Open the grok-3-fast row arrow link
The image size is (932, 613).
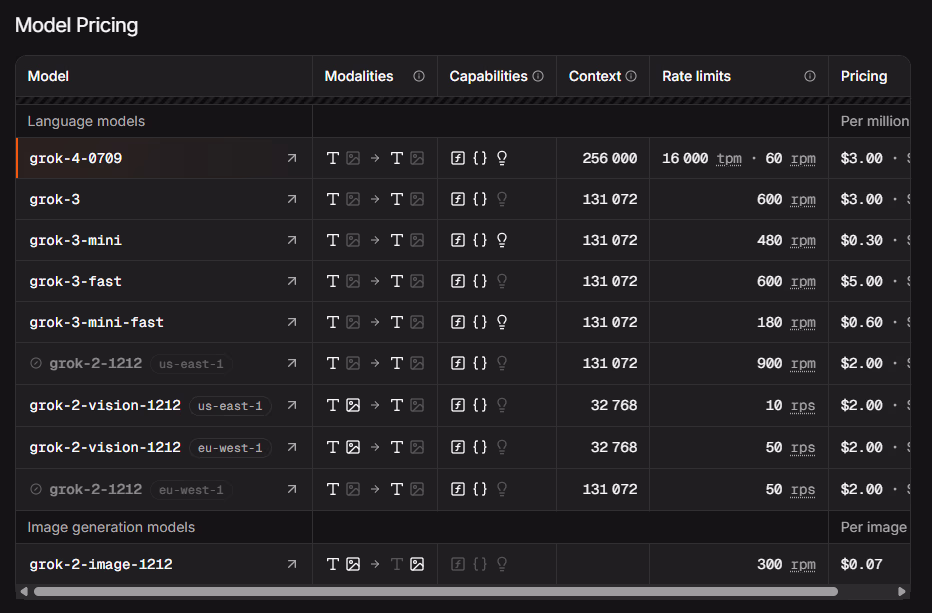click(292, 281)
